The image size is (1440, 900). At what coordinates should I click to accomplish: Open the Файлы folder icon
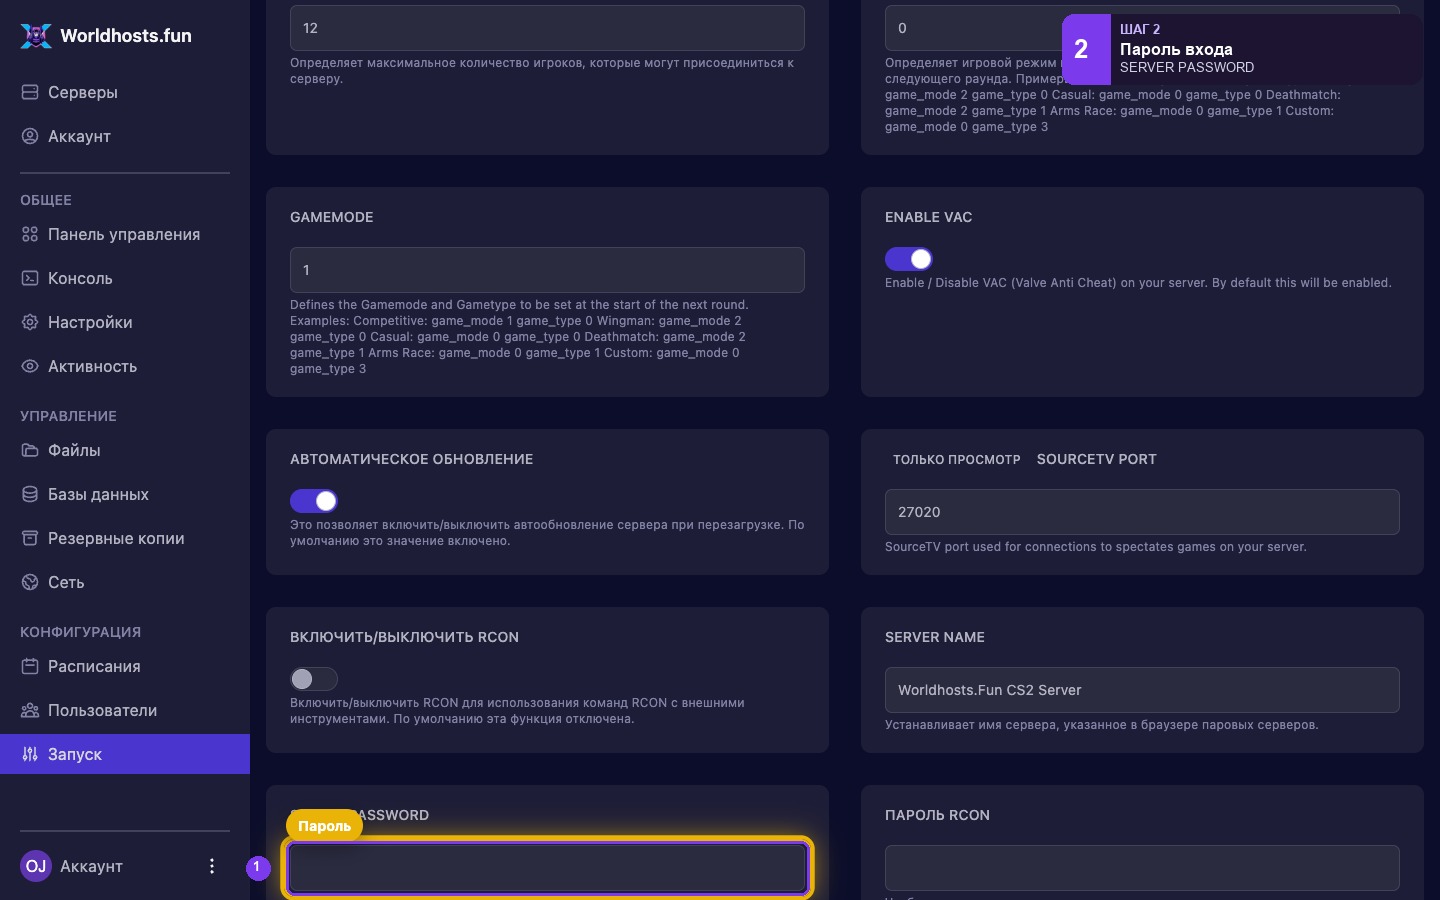(x=30, y=450)
